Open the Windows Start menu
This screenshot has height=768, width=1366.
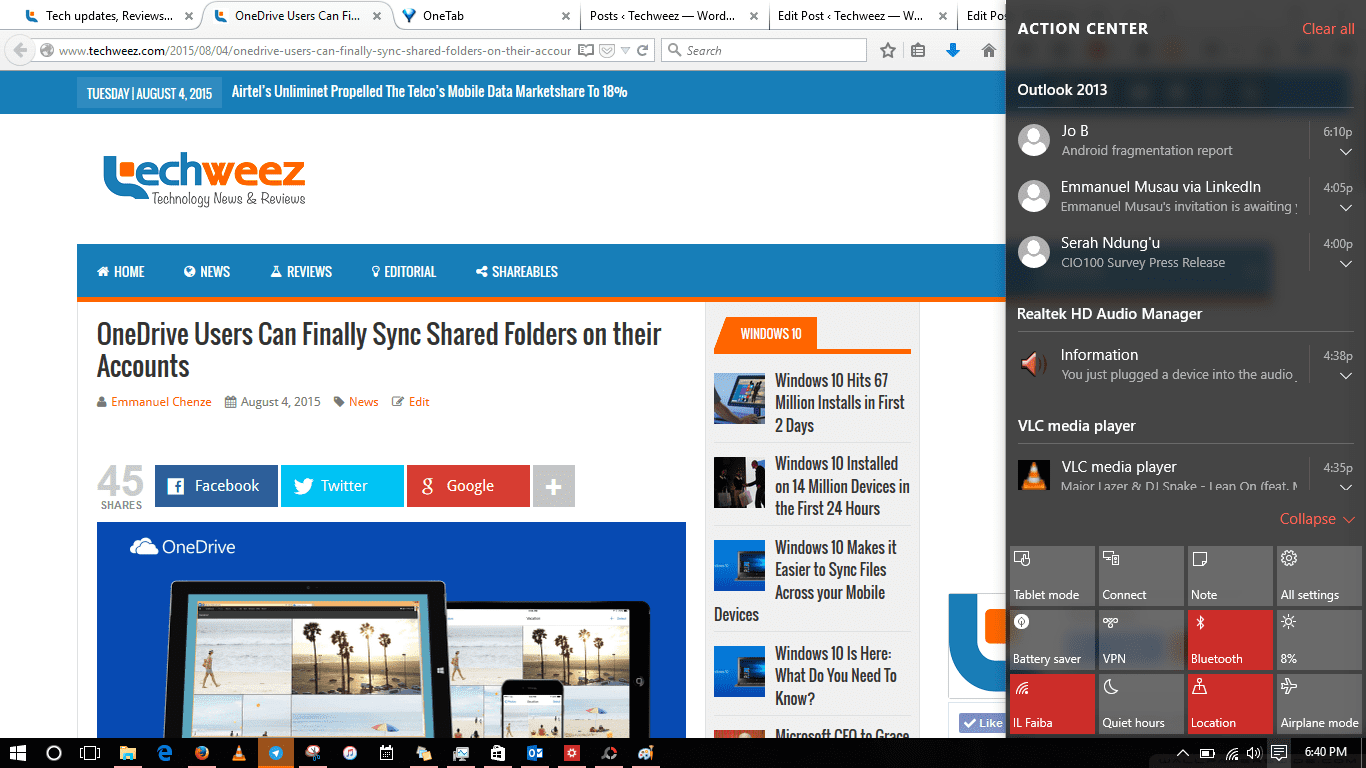coord(17,752)
